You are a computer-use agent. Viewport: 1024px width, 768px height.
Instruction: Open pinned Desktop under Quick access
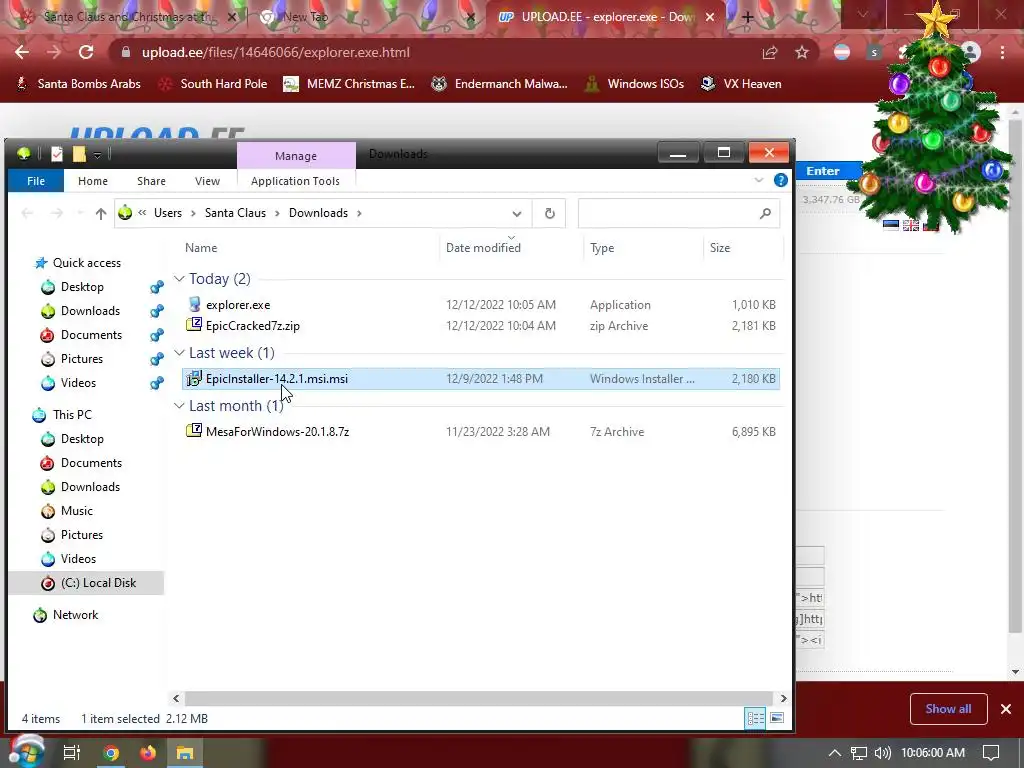(82, 287)
